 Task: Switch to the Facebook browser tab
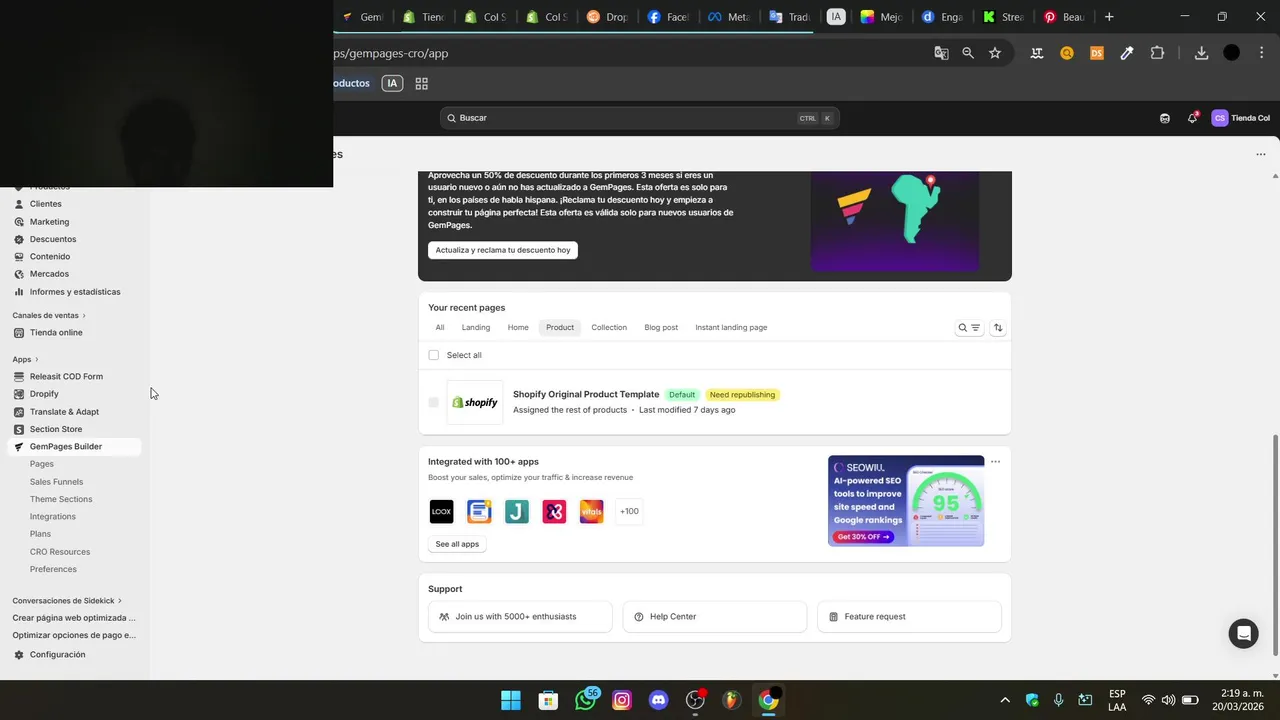[669, 17]
